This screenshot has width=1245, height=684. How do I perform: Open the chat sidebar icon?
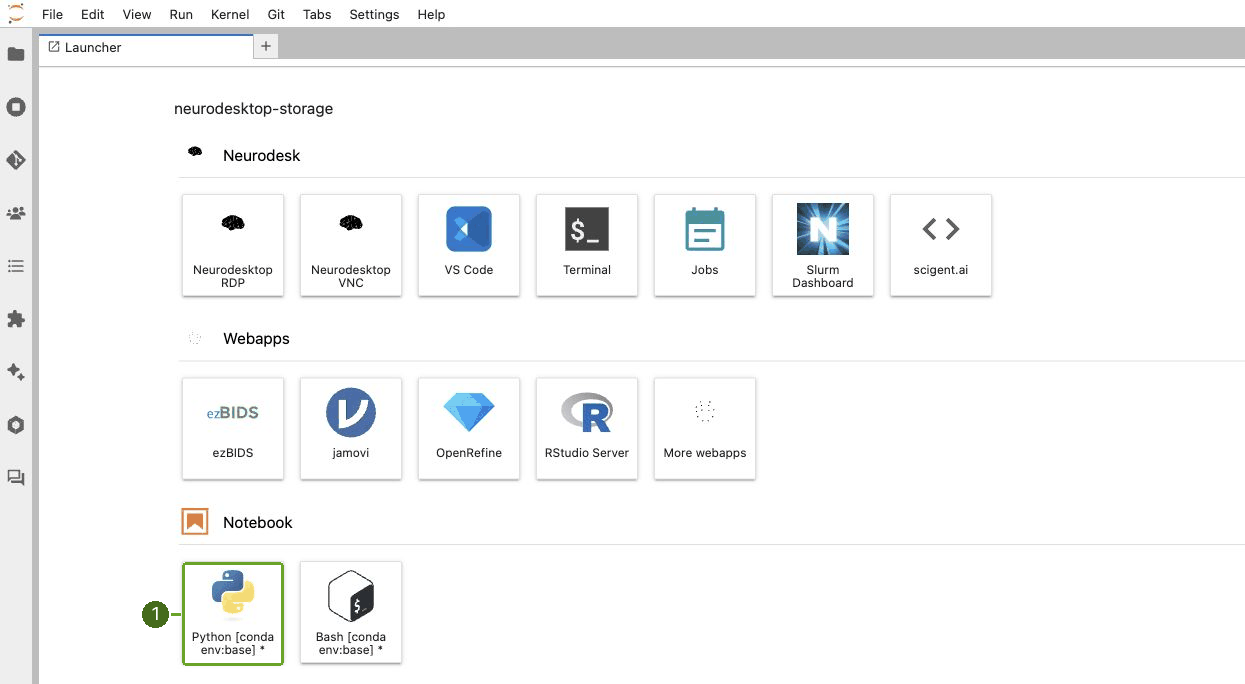coord(16,478)
